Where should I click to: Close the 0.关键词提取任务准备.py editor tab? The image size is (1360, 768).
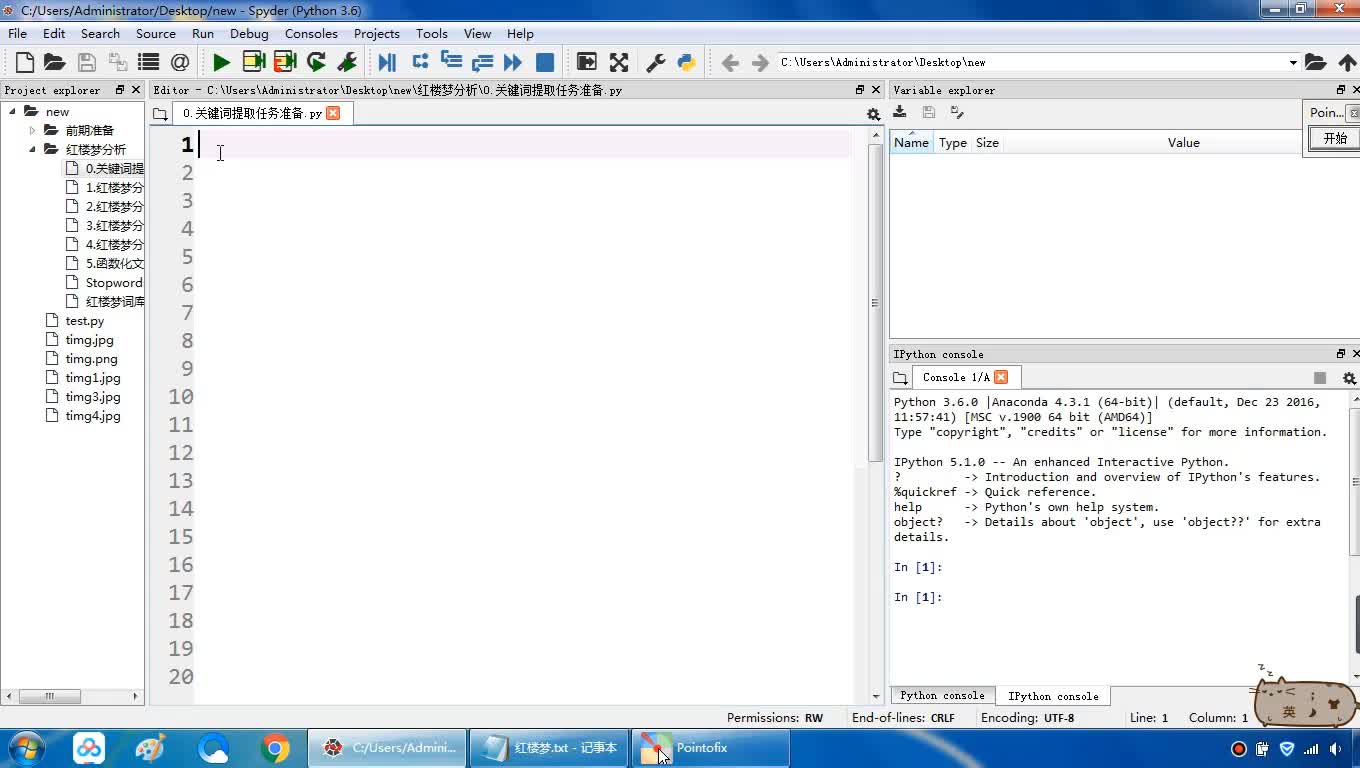point(333,113)
